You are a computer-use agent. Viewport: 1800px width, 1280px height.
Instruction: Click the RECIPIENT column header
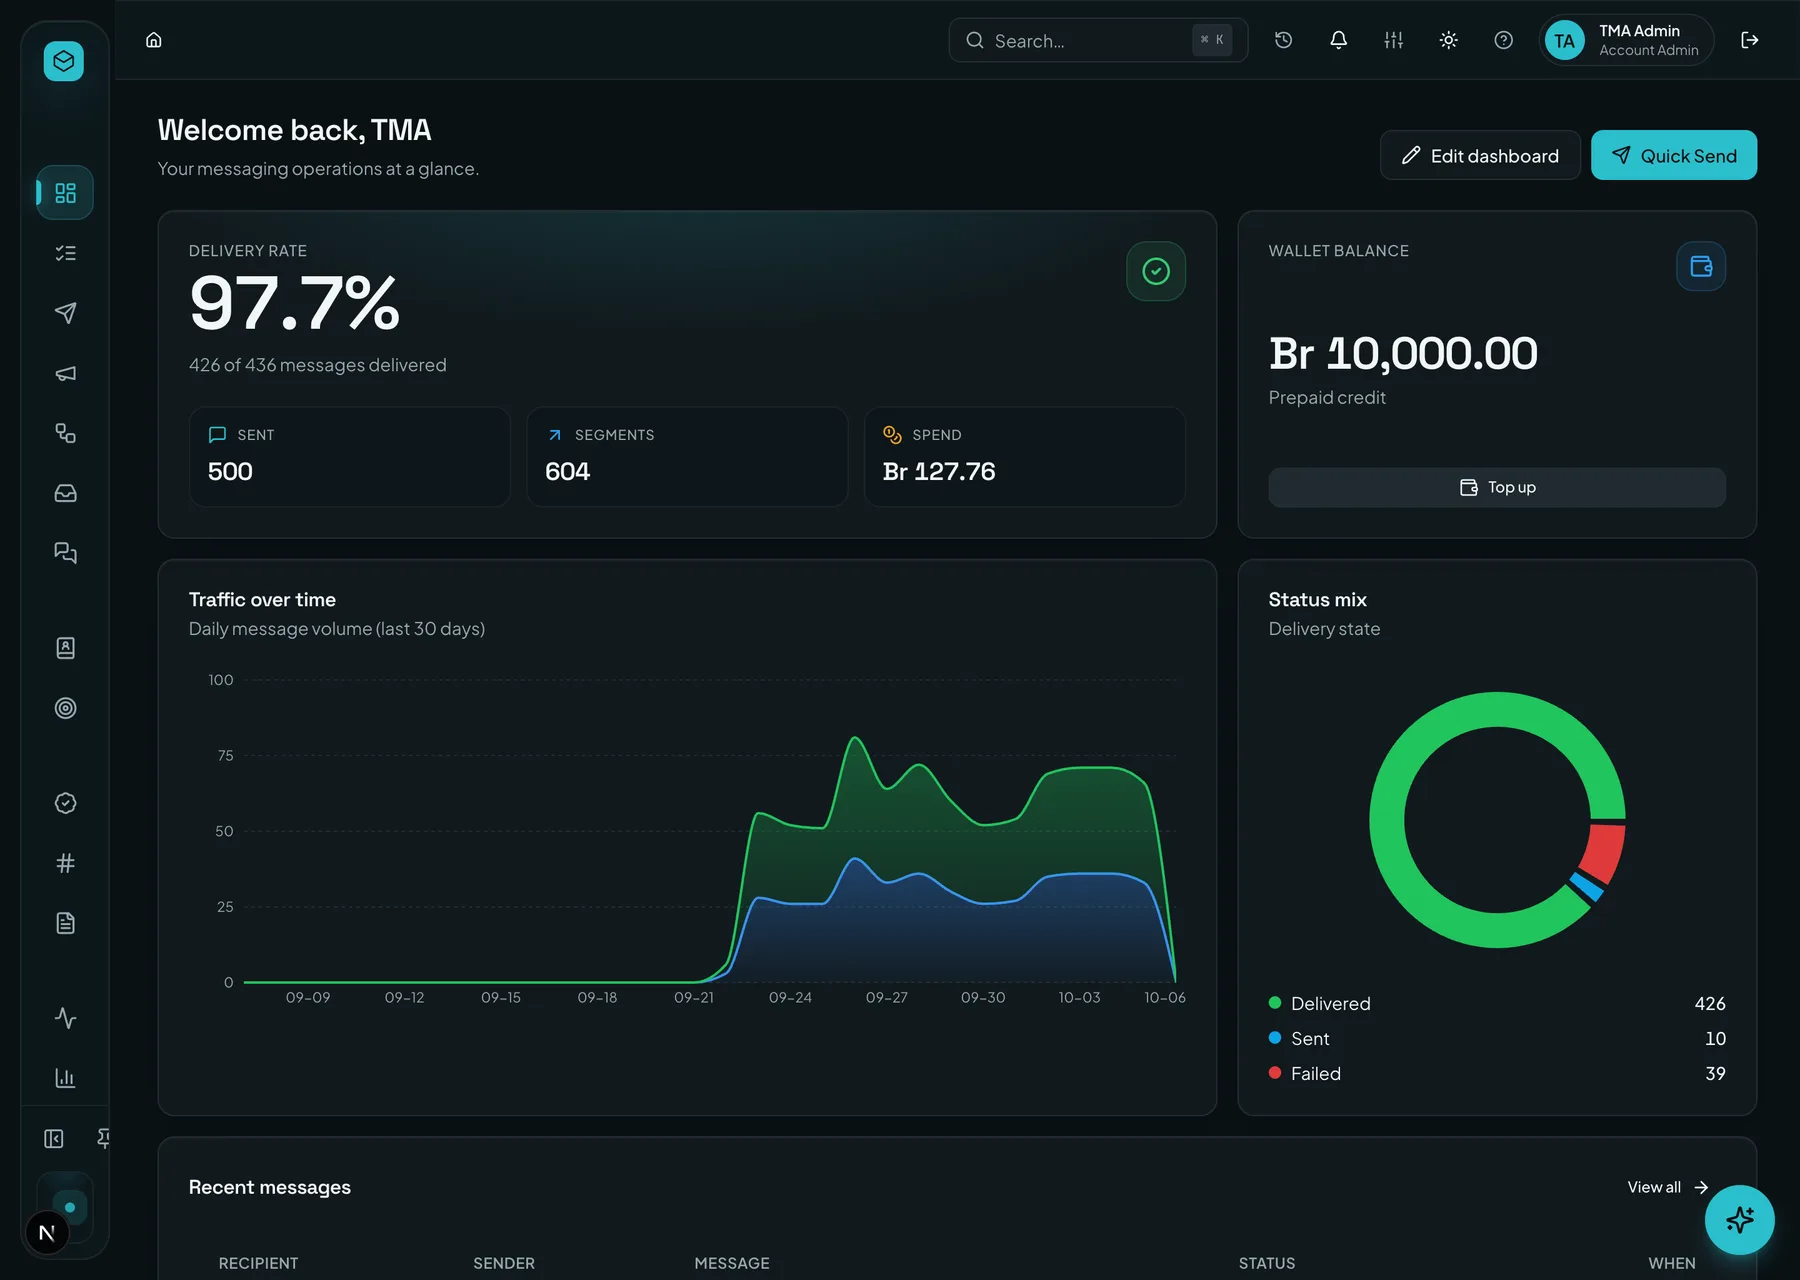point(258,1263)
